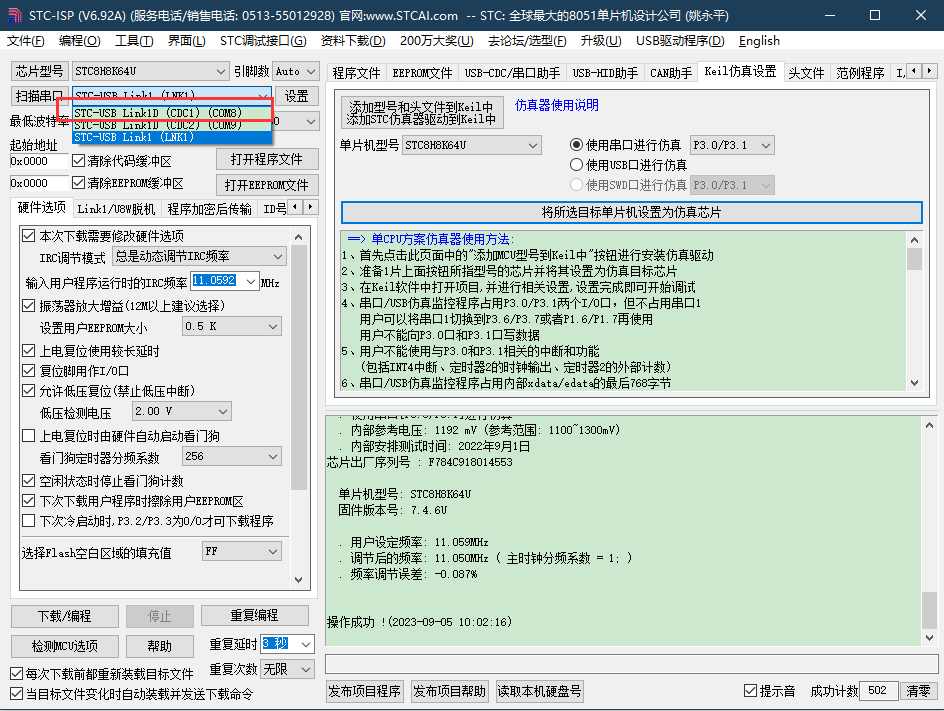Open the 程序加密后传输 tab
Viewport: 944px width, 711px height.
tap(210, 209)
